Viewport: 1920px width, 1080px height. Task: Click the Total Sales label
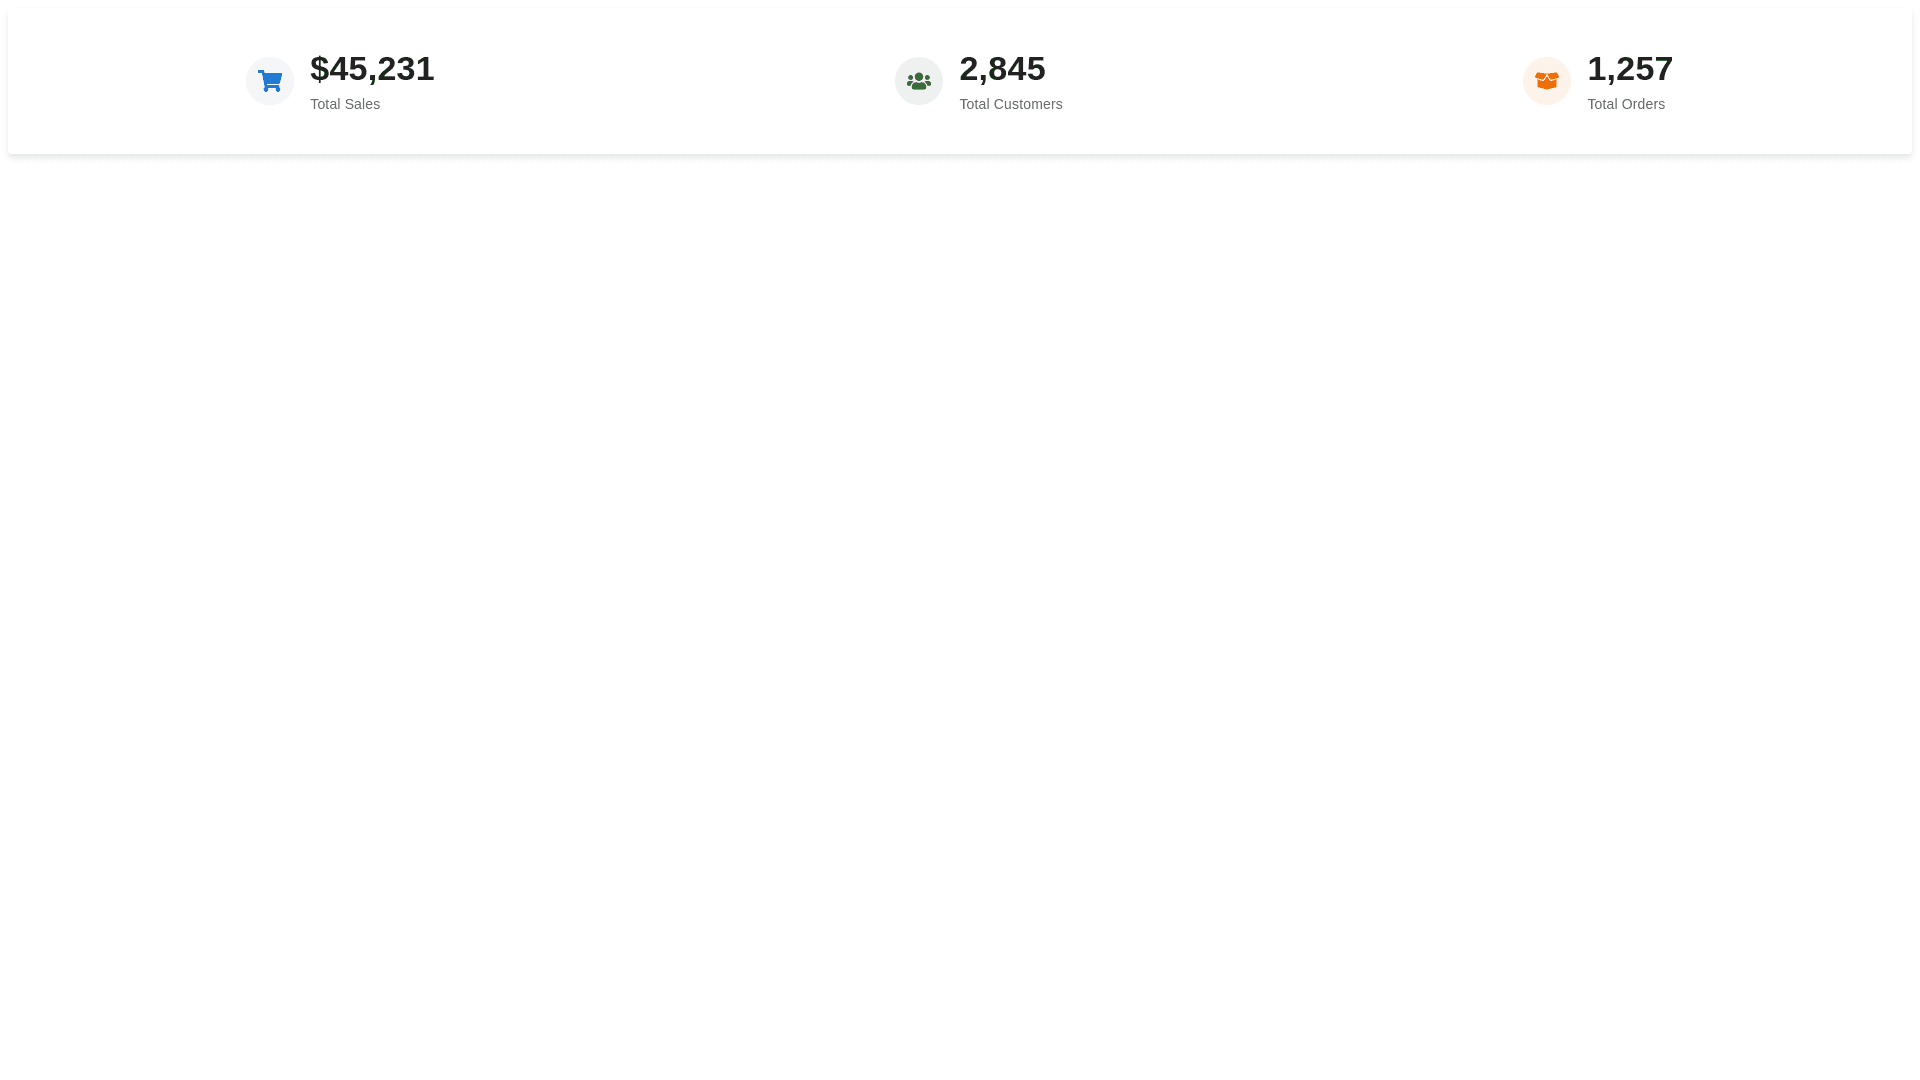click(345, 104)
